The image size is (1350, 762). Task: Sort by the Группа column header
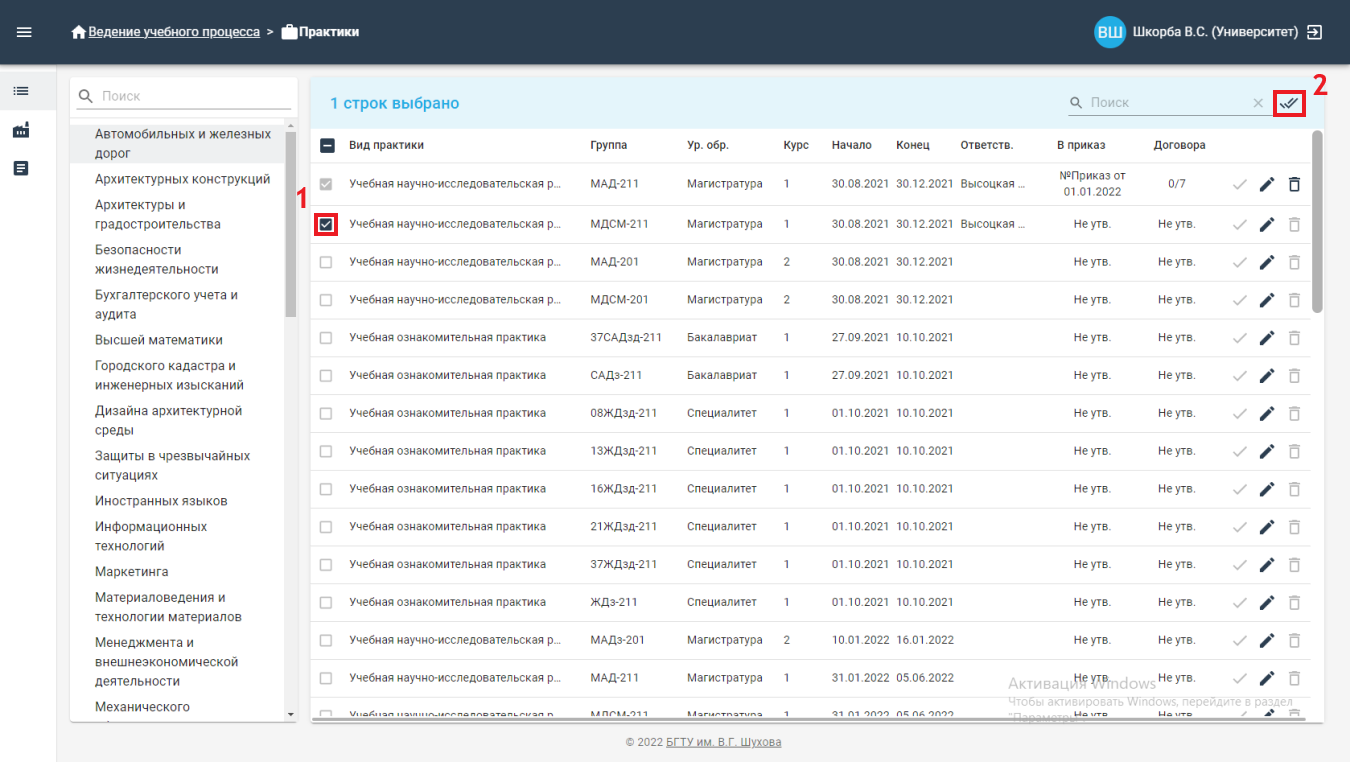click(609, 145)
